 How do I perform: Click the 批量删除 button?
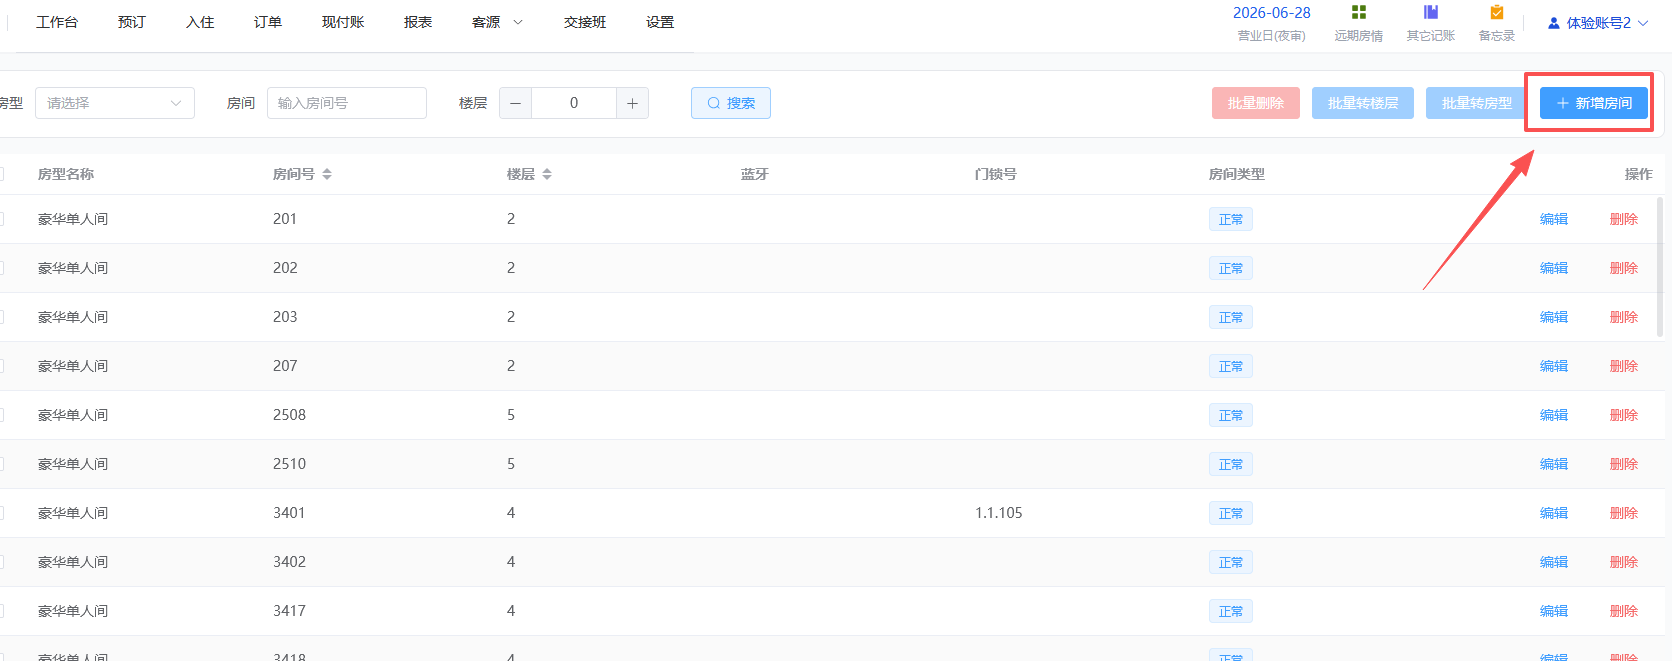(1256, 103)
